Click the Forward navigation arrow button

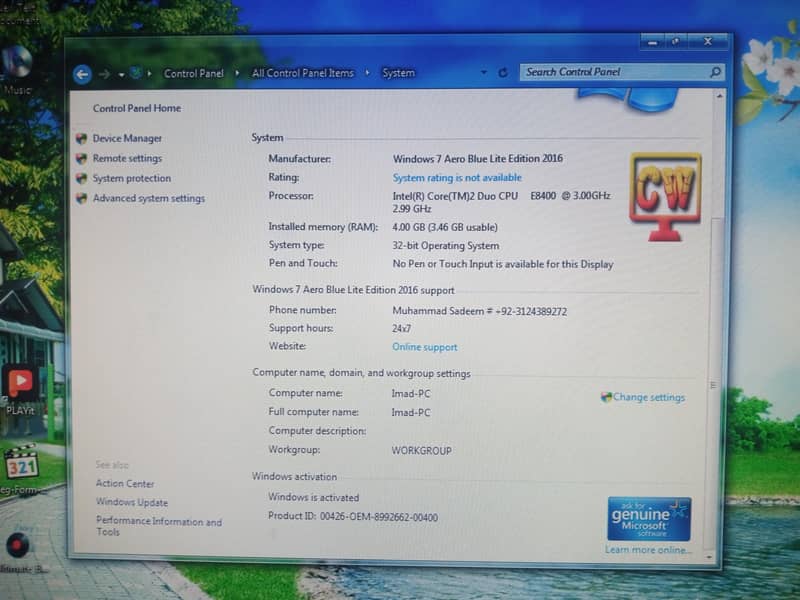point(104,73)
